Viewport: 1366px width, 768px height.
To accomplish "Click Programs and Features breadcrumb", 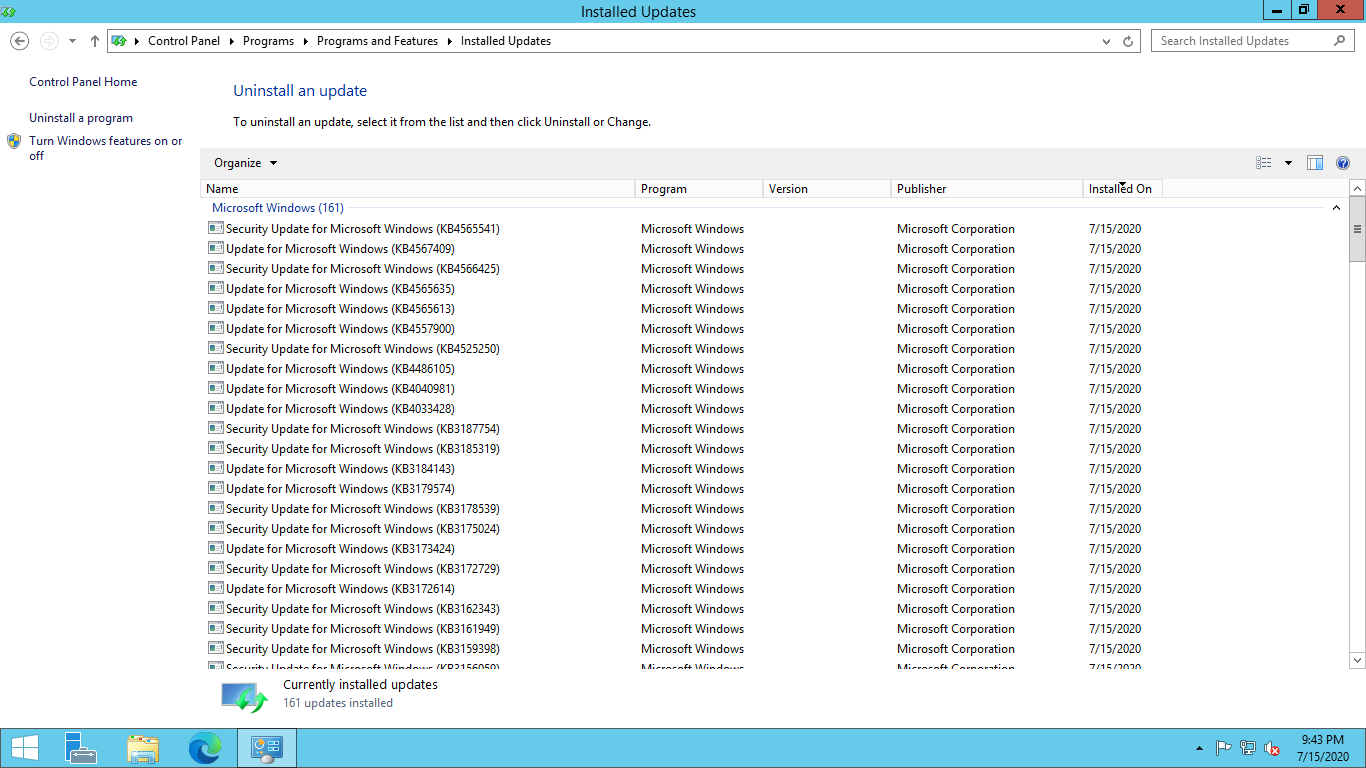I will (x=377, y=41).
